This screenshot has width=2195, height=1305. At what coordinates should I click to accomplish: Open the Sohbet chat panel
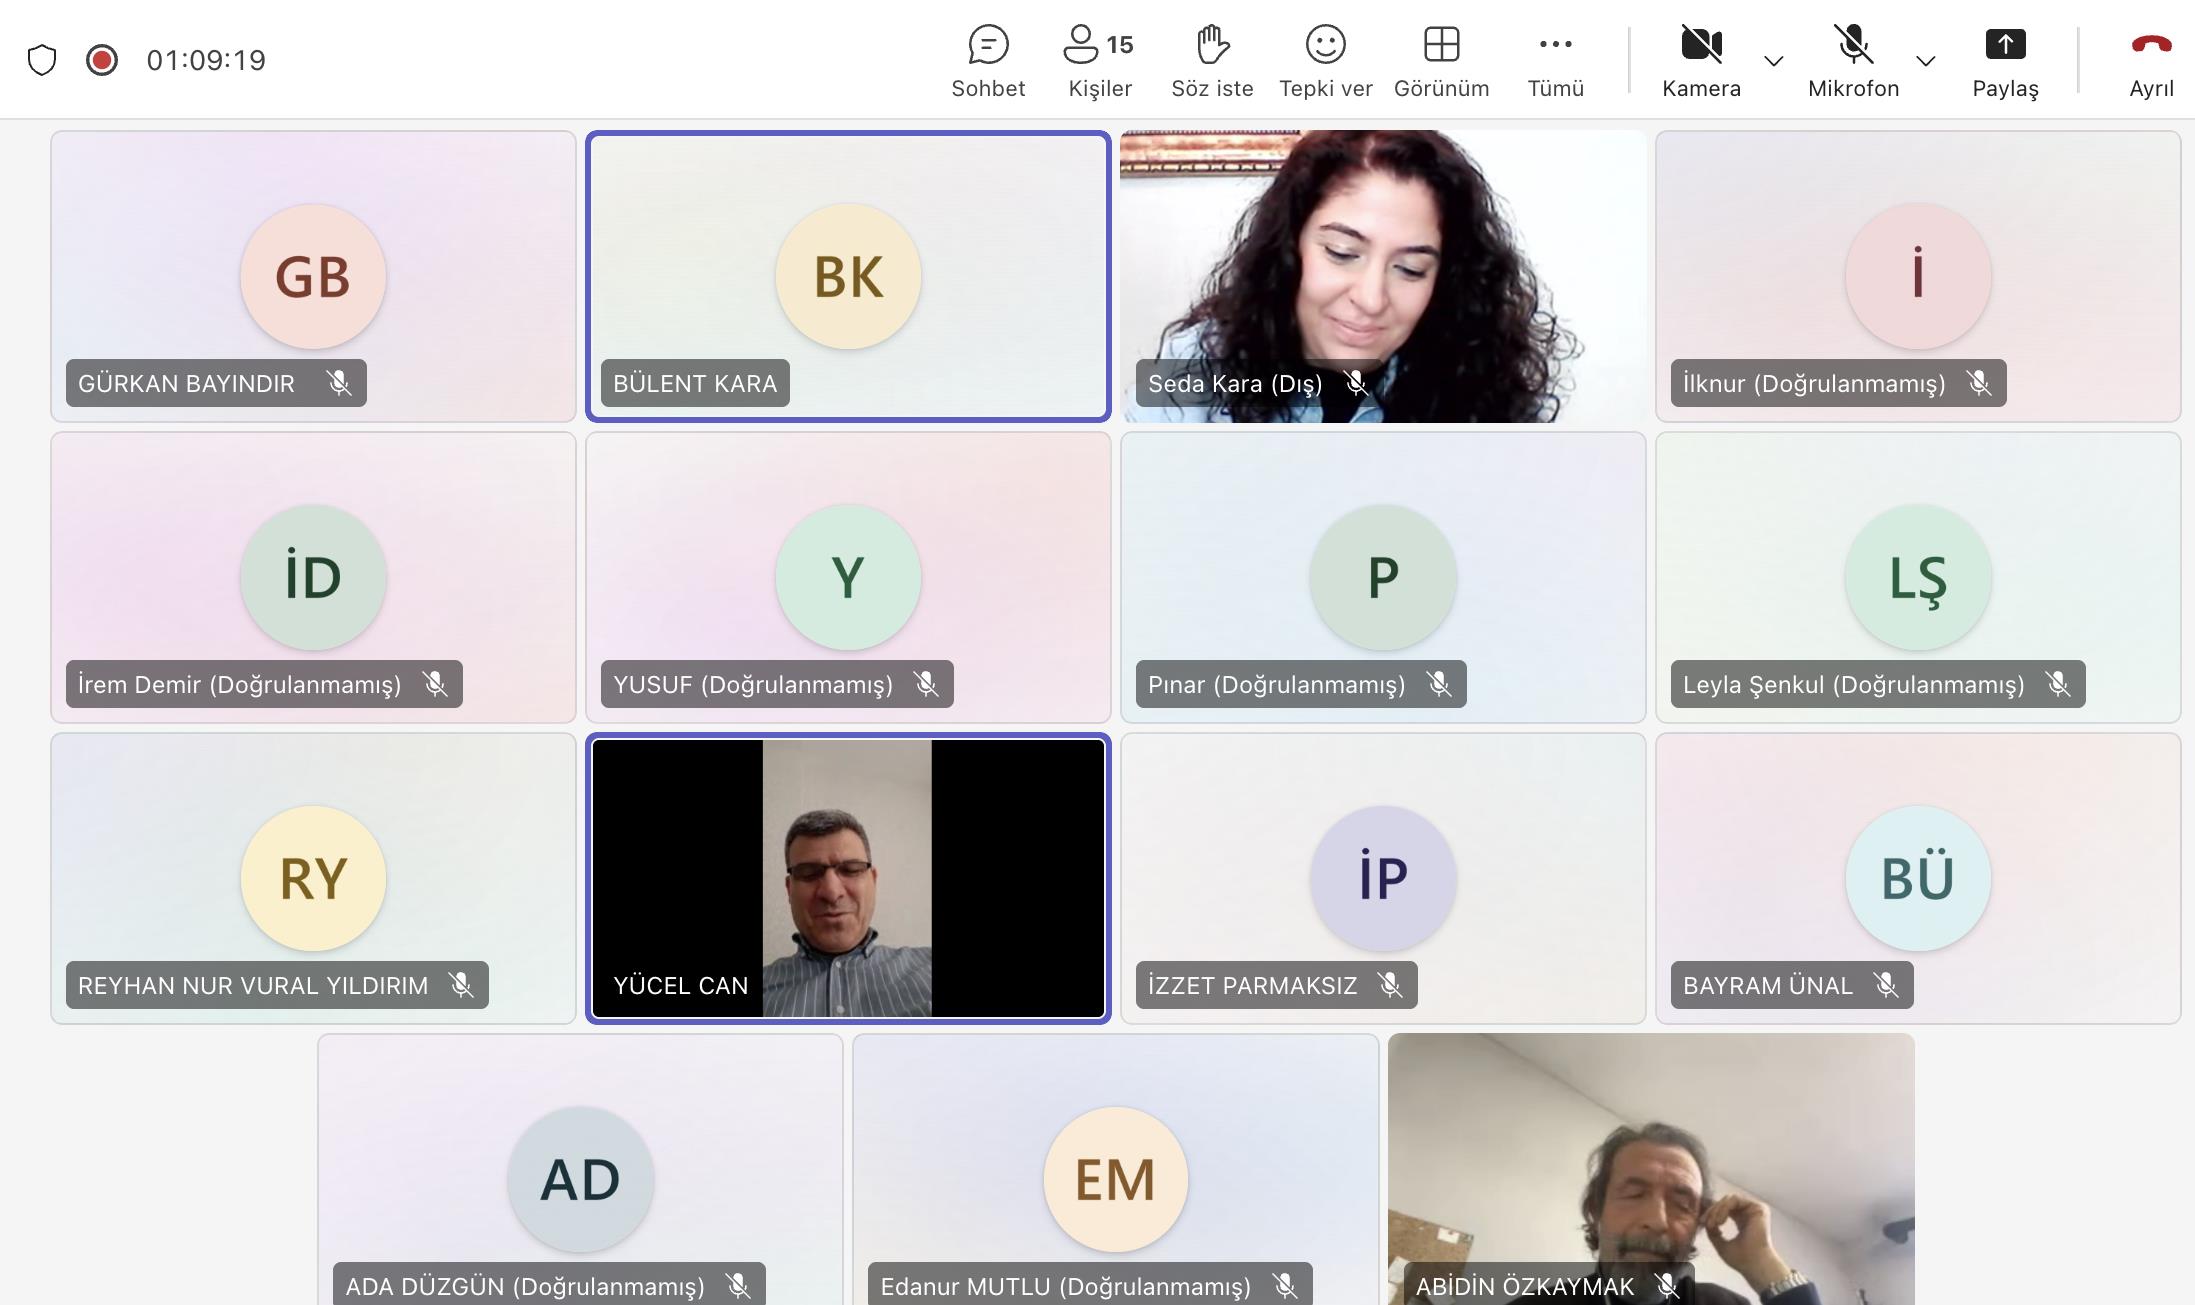988,60
